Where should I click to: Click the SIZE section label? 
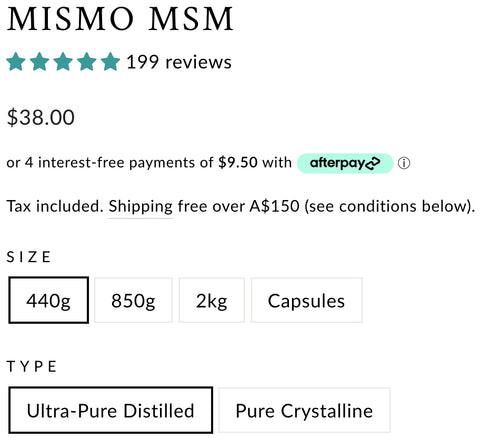pyautogui.click(x=29, y=257)
